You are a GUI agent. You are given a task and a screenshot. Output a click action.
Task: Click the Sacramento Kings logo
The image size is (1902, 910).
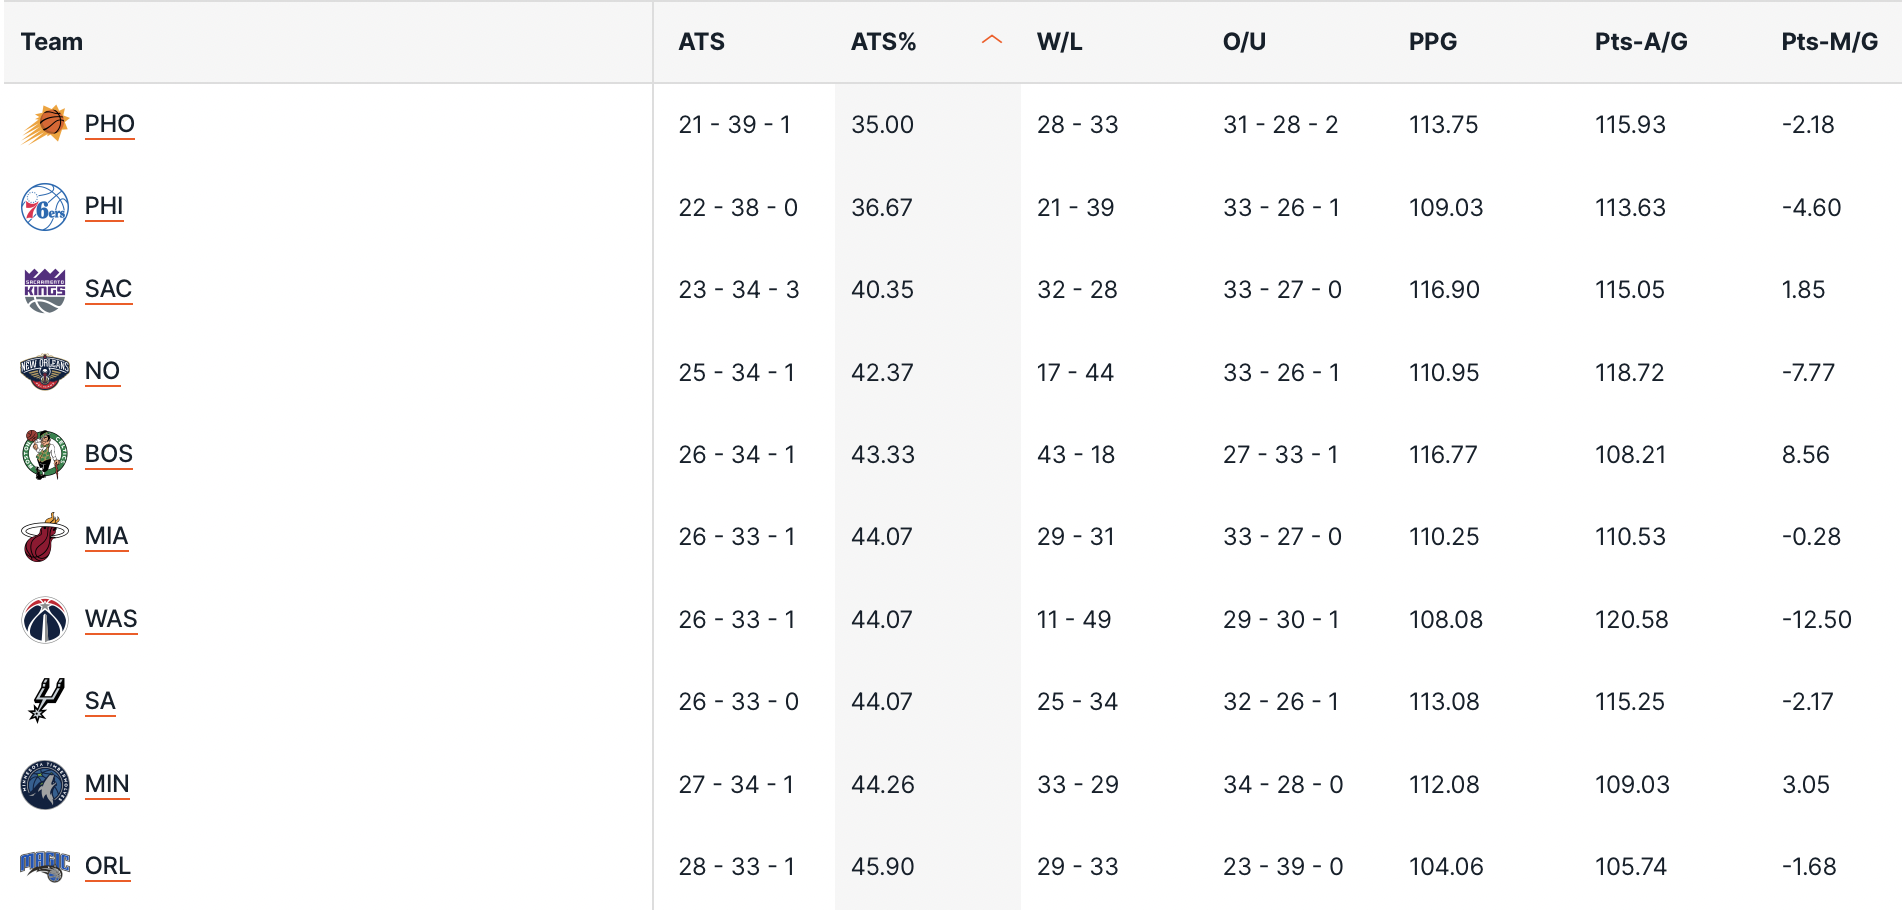coord(45,290)
